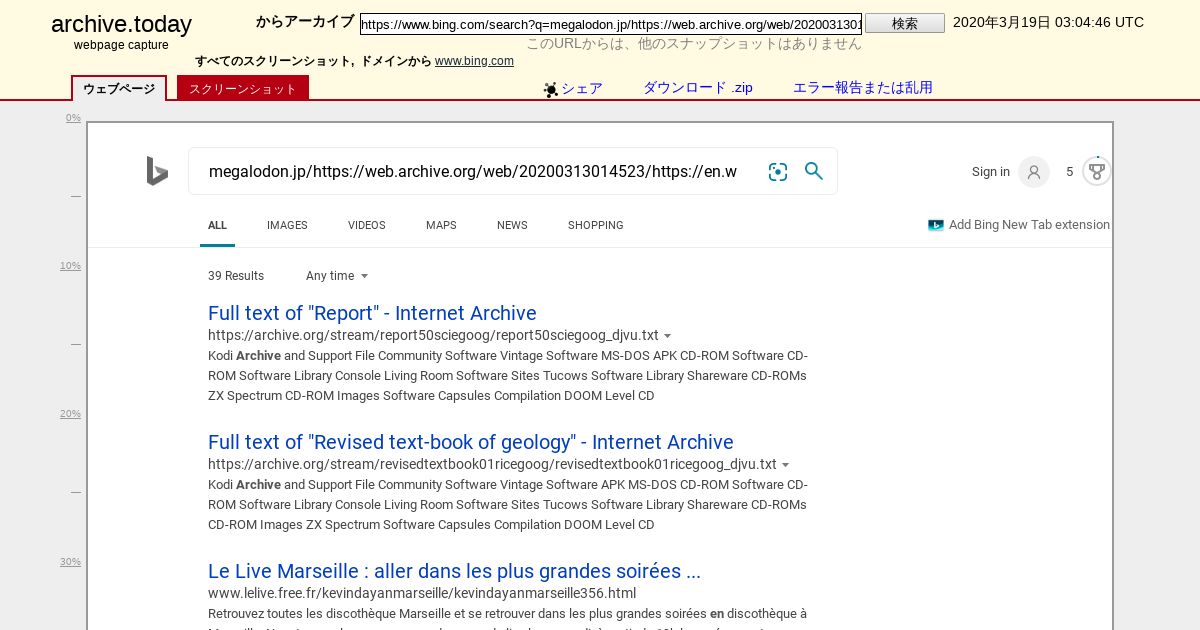Open the シェア share link
The height and width of the screenshot is (630, 1200).
tap(582, 88)
